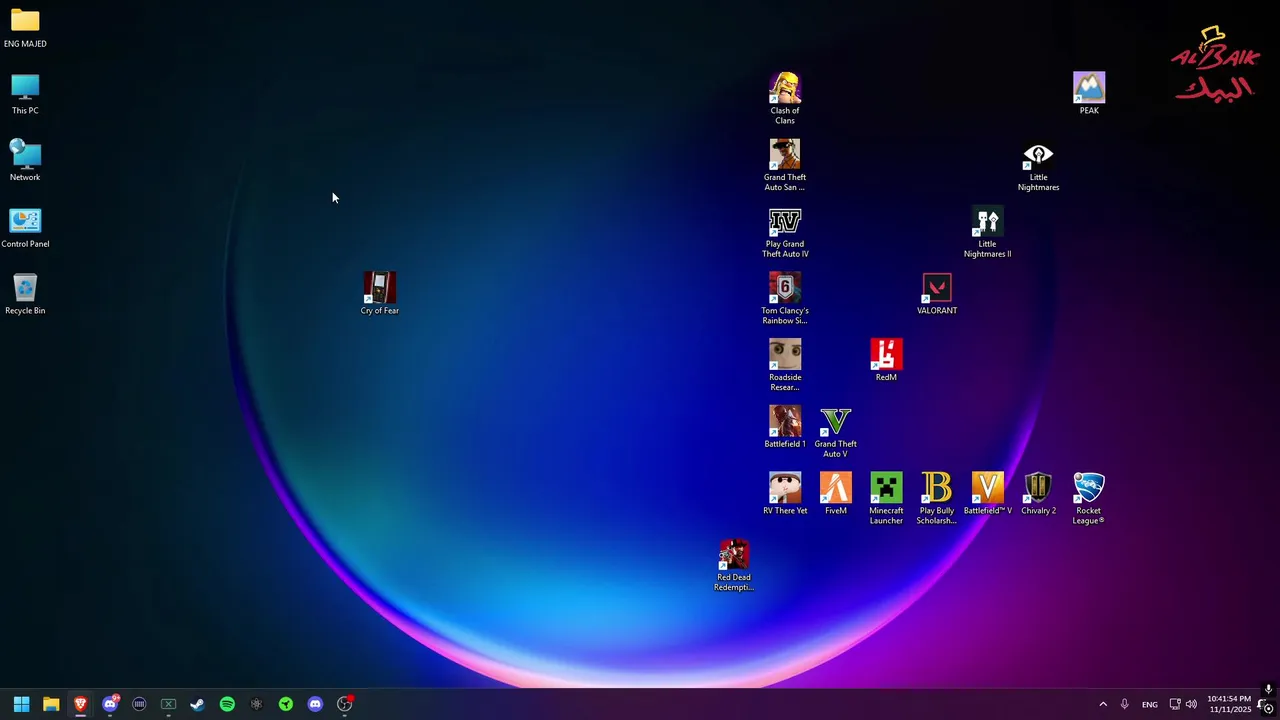Select the Control Panel desktop icon

[25, 228]
